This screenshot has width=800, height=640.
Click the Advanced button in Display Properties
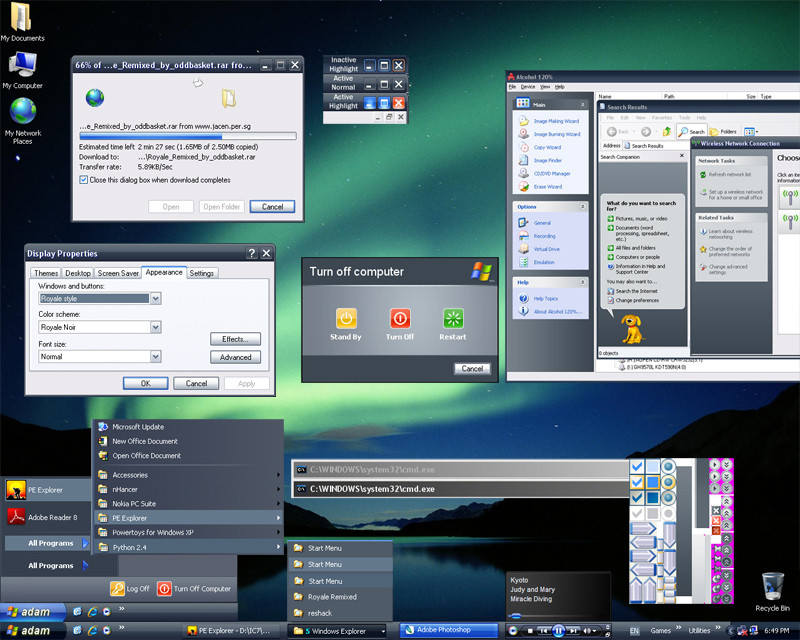(x=236, y=357)
